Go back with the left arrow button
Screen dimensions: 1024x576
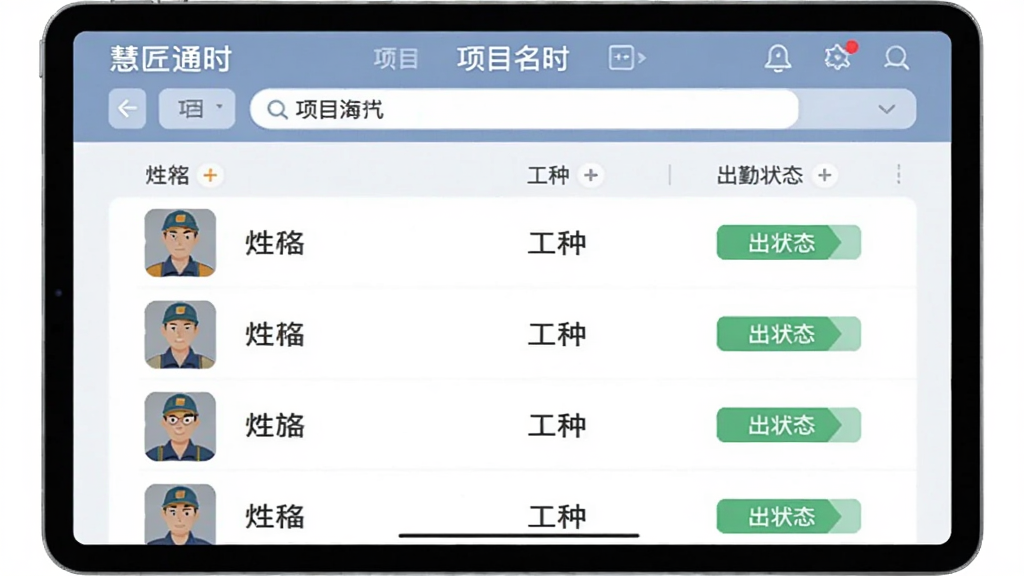click(x=127, y=108)
